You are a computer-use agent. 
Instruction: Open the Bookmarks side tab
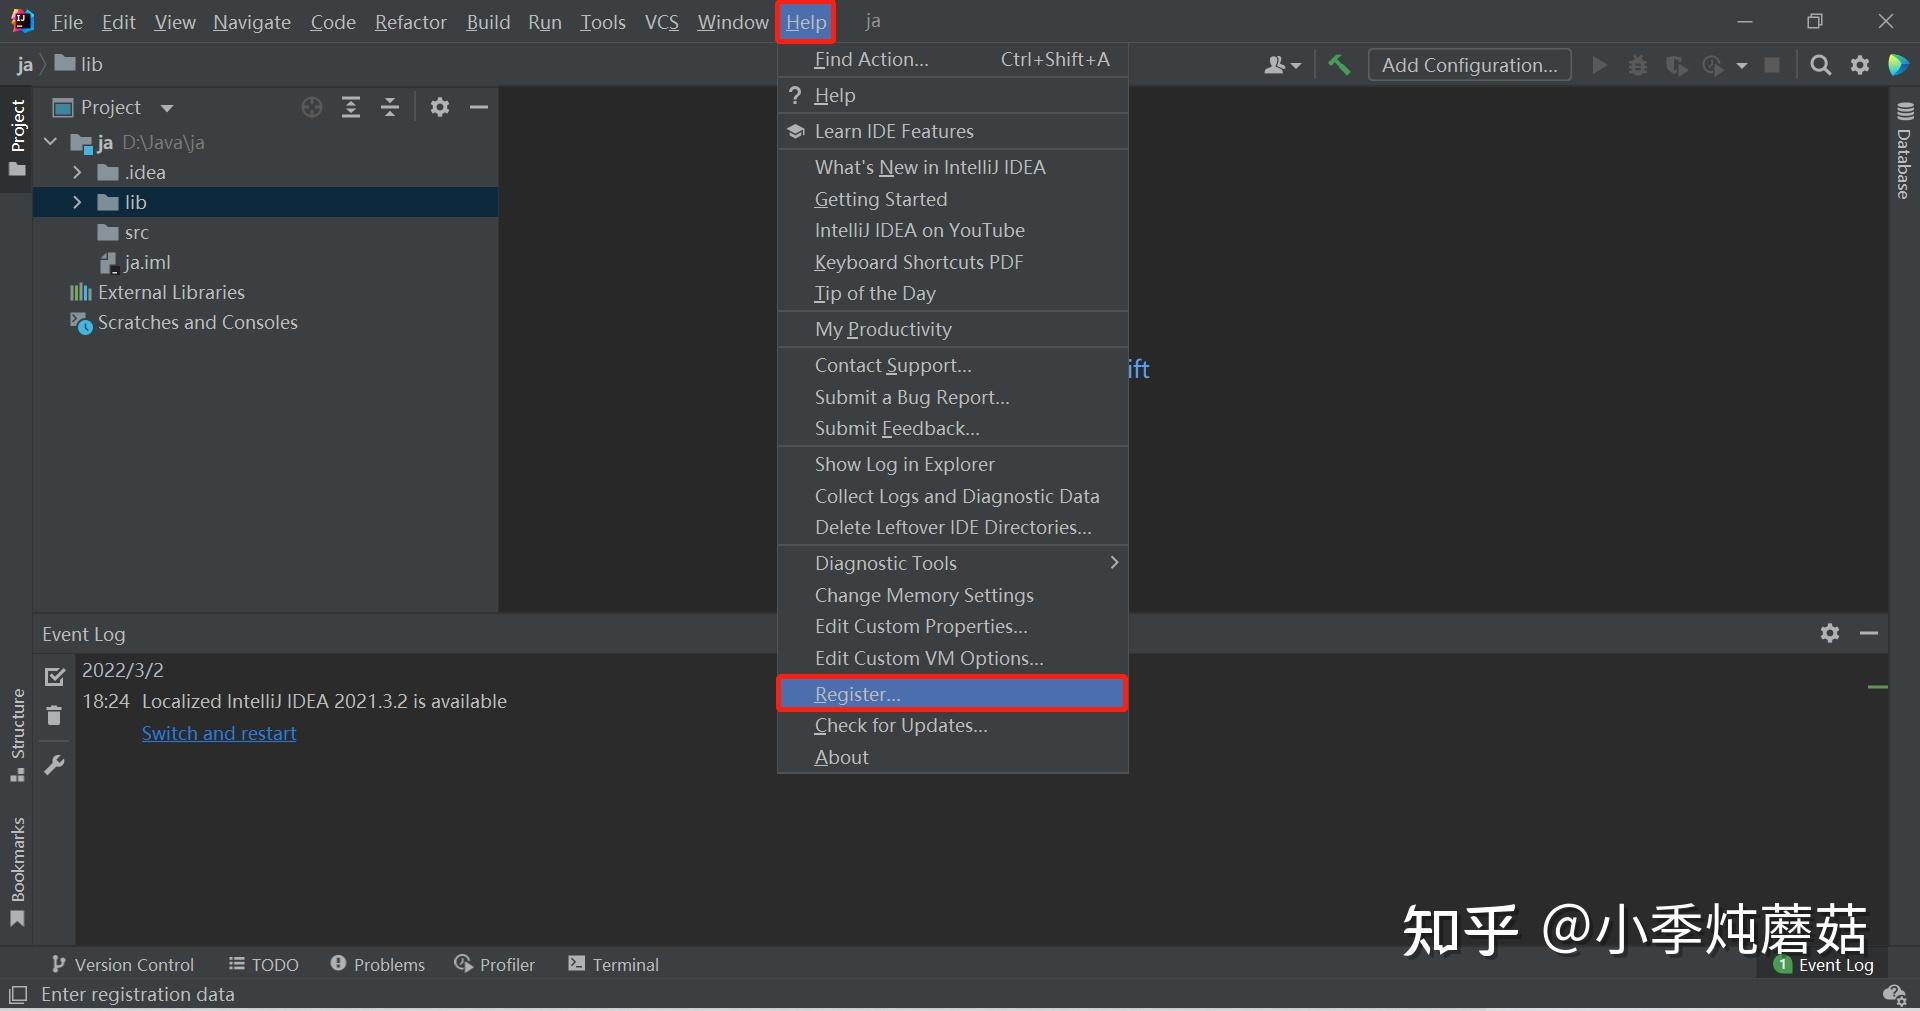[17, 872]
